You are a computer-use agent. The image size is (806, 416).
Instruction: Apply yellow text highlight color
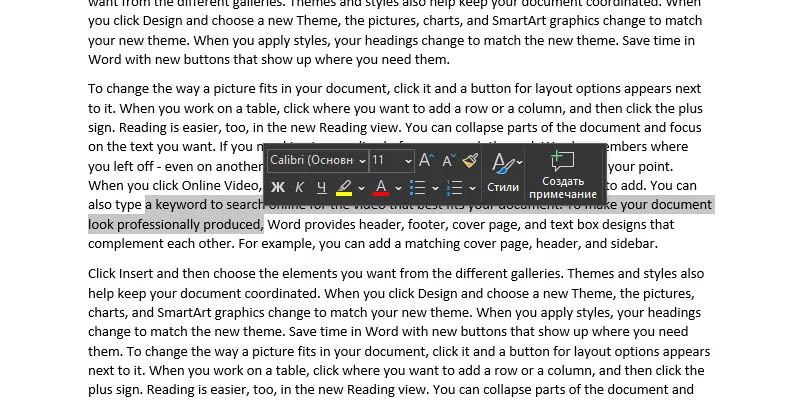point(344,187)
